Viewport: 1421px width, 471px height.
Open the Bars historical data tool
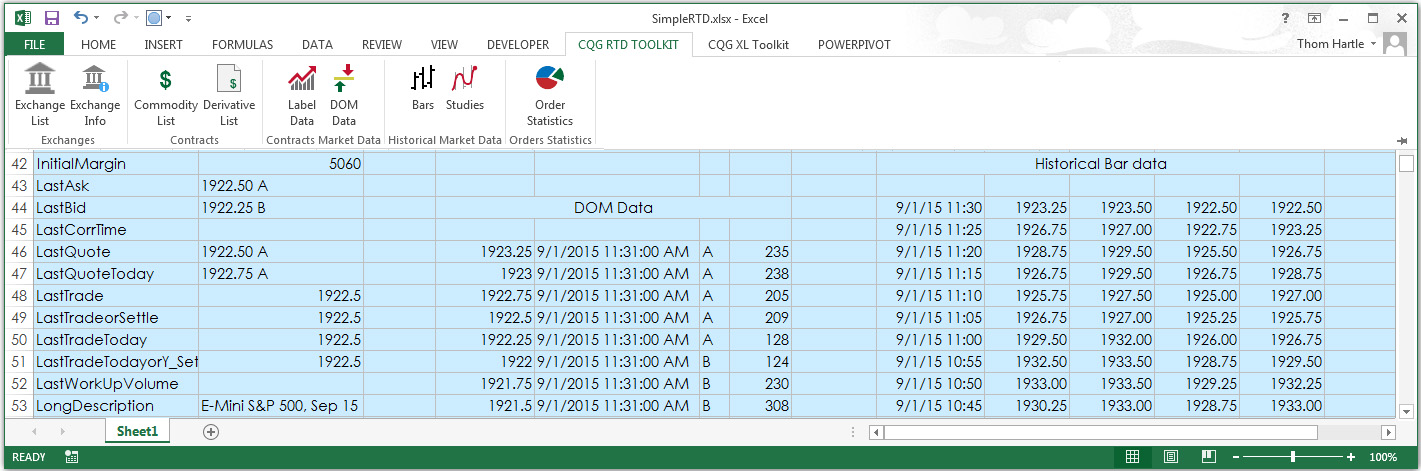pyautogui.click(x=423, y=88)
